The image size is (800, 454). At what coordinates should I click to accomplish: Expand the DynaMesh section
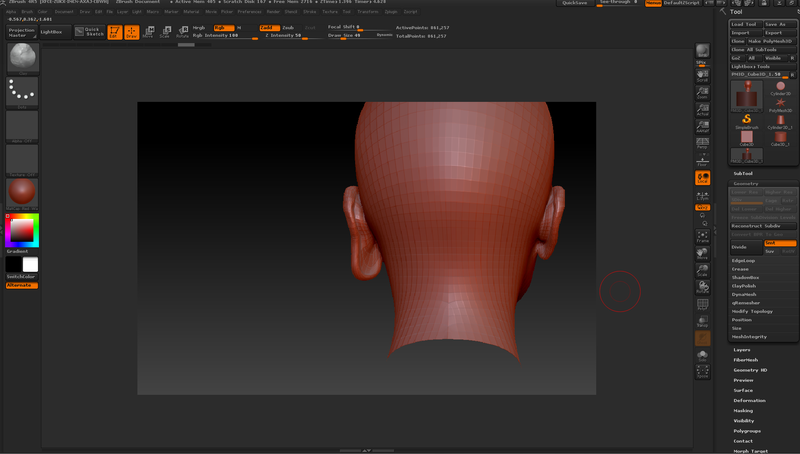tap(744, 294)
